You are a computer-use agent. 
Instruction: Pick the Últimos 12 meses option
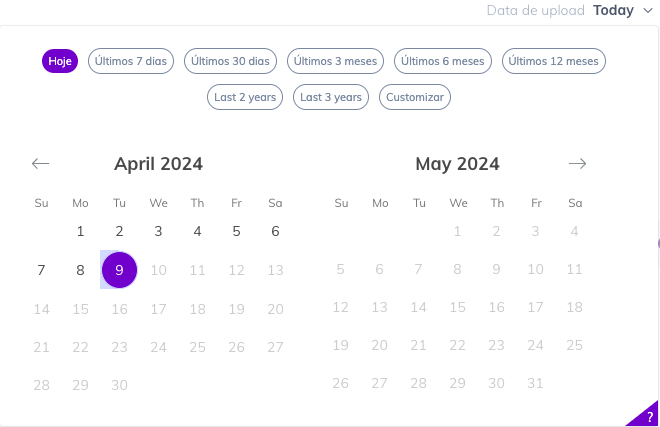(x=554, y=61)
